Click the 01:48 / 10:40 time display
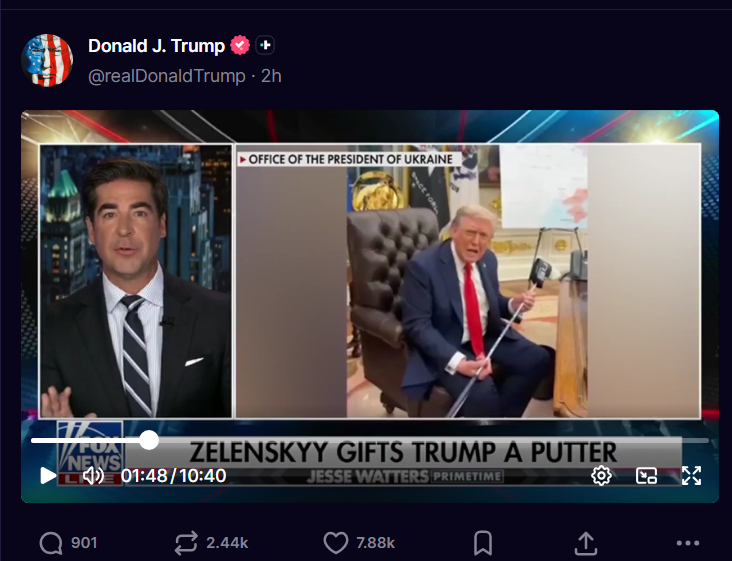The width and height of the screenshot is (732, 561). tap(174, 476)
